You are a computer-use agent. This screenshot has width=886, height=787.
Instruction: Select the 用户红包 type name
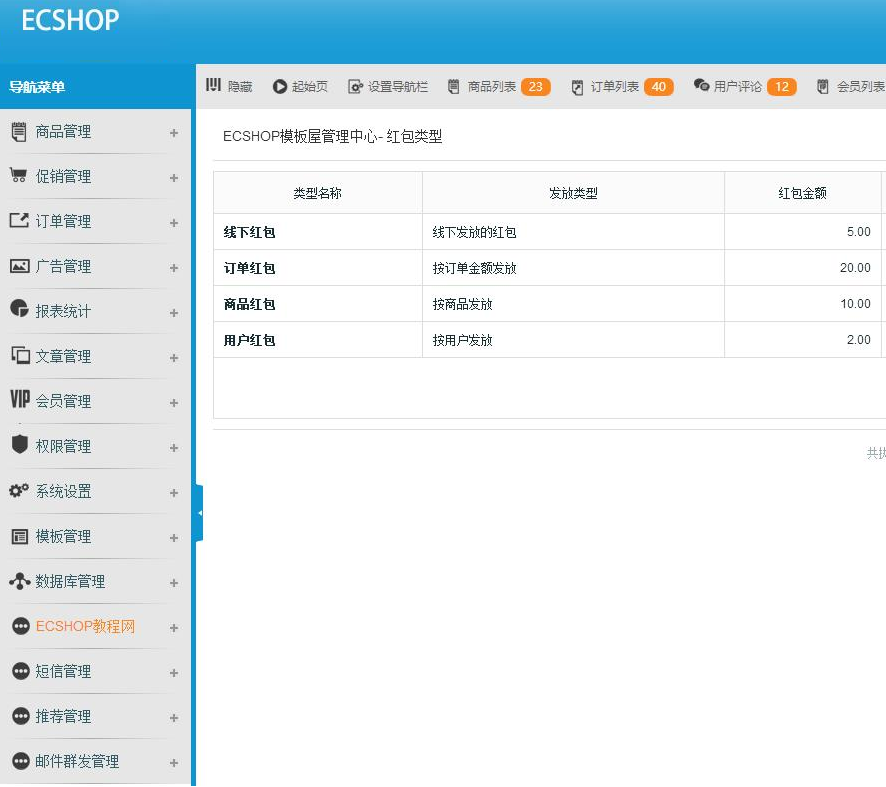tap(249, 340)
